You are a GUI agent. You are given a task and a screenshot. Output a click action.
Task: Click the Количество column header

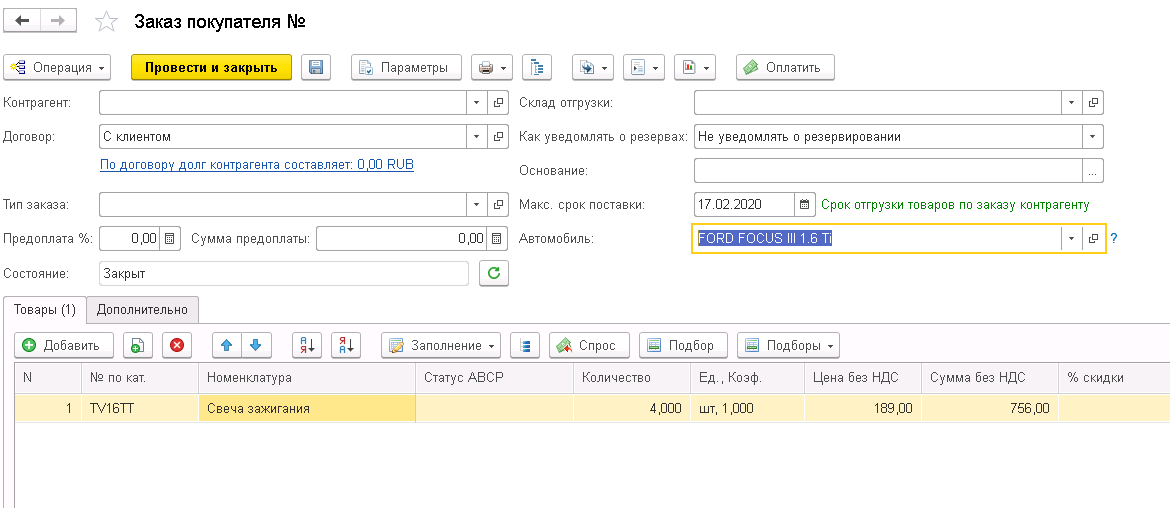(x=632, y=378)
